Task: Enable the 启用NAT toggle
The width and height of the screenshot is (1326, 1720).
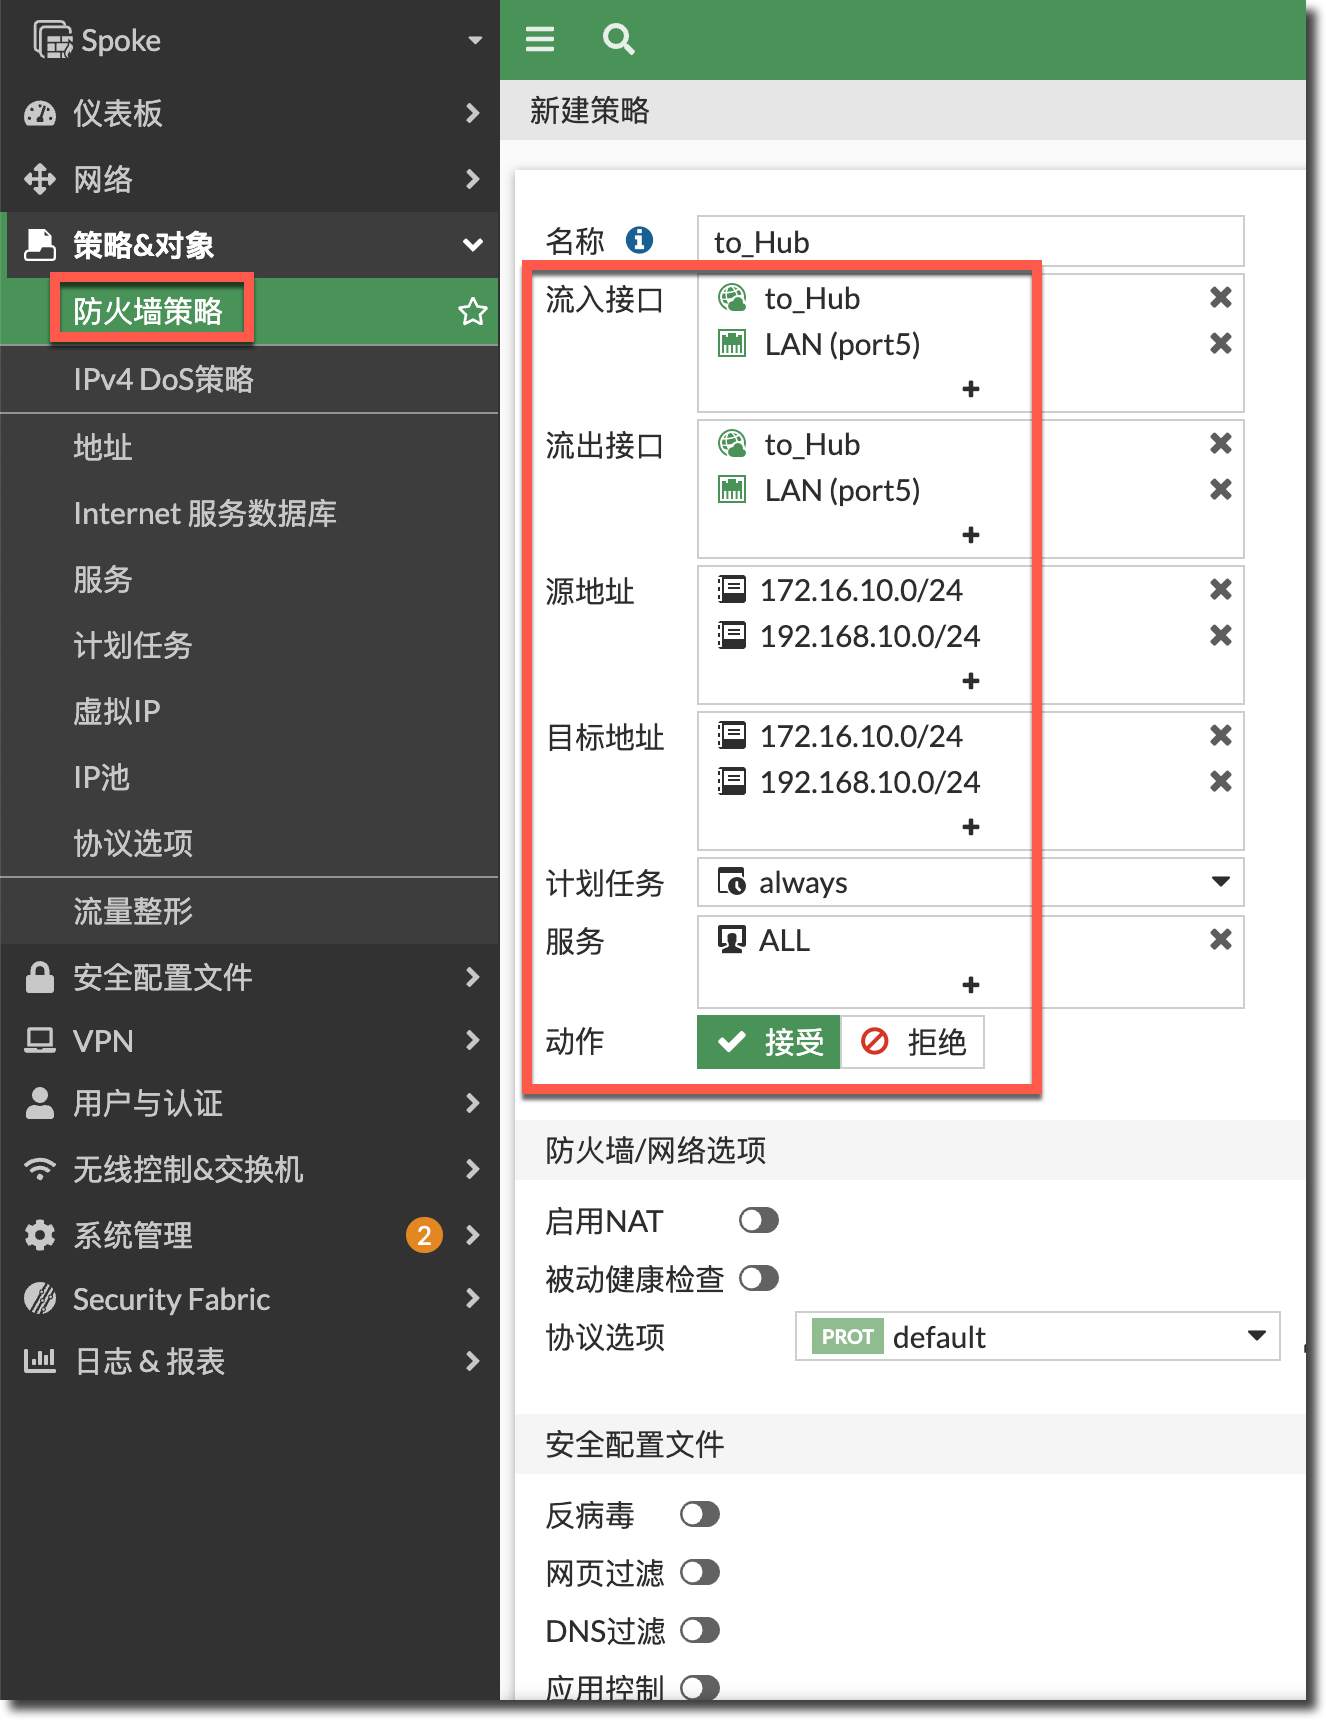Action: point(758,1221)
